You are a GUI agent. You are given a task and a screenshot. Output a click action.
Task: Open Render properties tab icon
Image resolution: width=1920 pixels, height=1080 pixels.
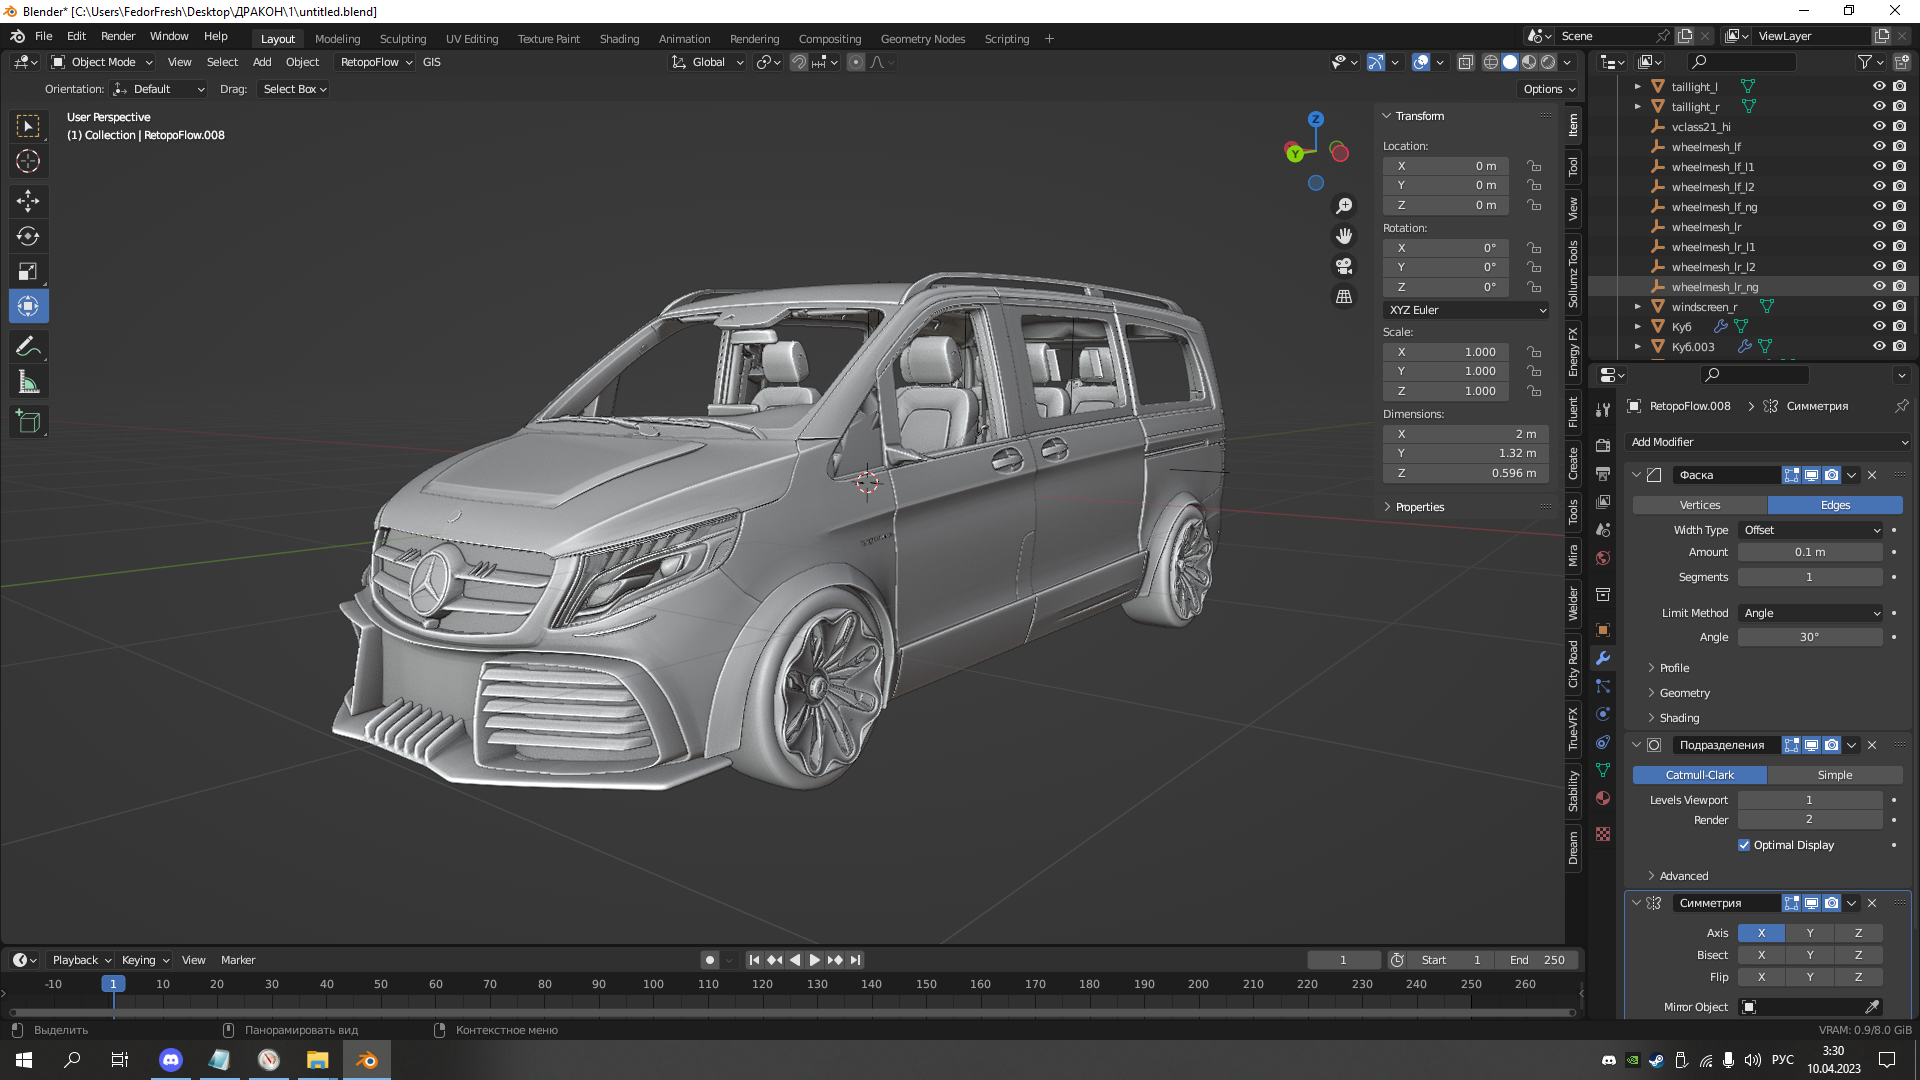coord(1603,445)
